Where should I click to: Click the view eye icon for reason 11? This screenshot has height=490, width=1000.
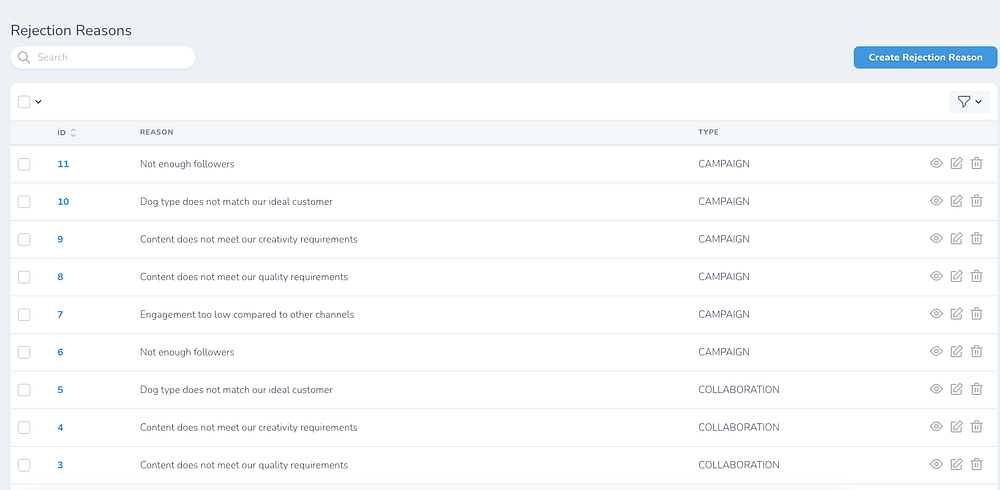click(x=936, y=164)
